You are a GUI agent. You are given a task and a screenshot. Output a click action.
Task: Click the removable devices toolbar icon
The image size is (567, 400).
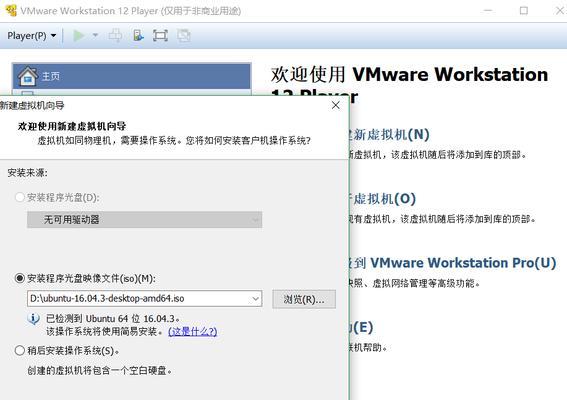pos(138,35)
